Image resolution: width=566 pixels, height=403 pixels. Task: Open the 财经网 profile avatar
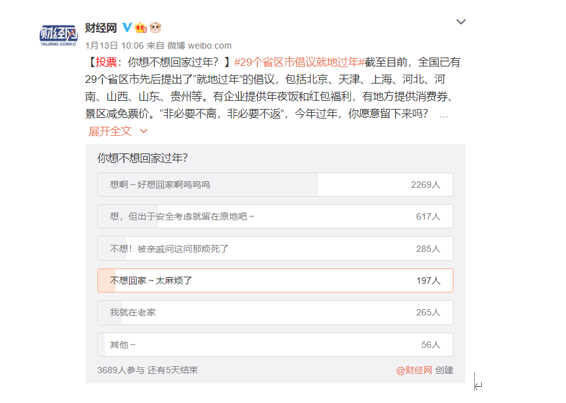click(58, 35)
